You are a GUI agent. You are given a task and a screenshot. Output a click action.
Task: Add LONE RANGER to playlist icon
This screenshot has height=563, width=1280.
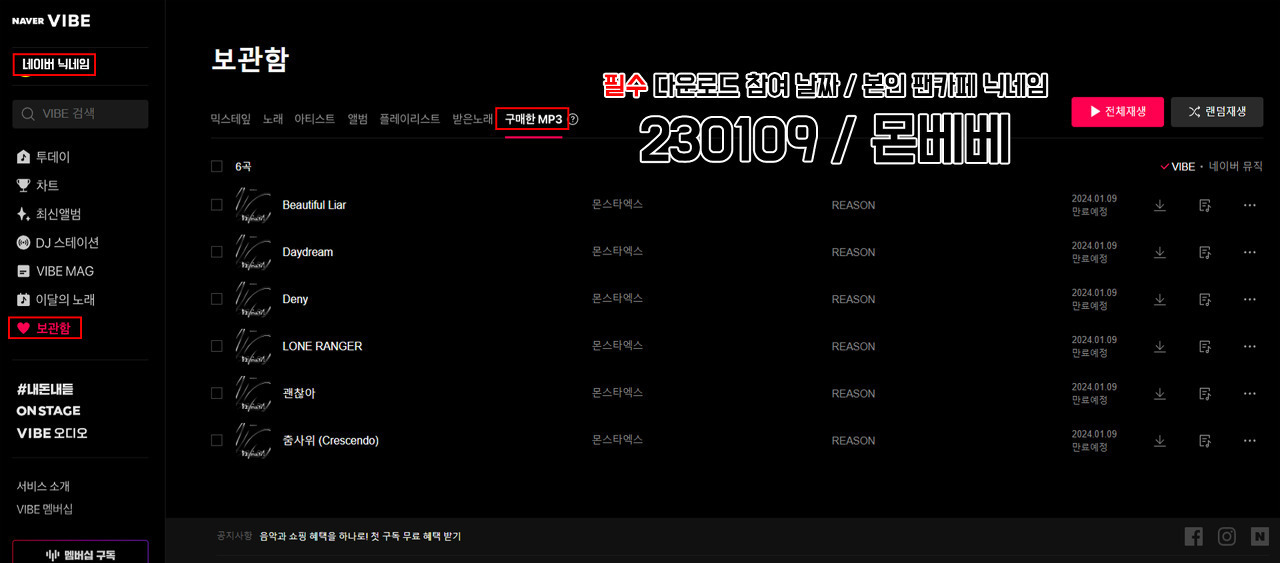pyautogui.click(x=1205, y=346)
